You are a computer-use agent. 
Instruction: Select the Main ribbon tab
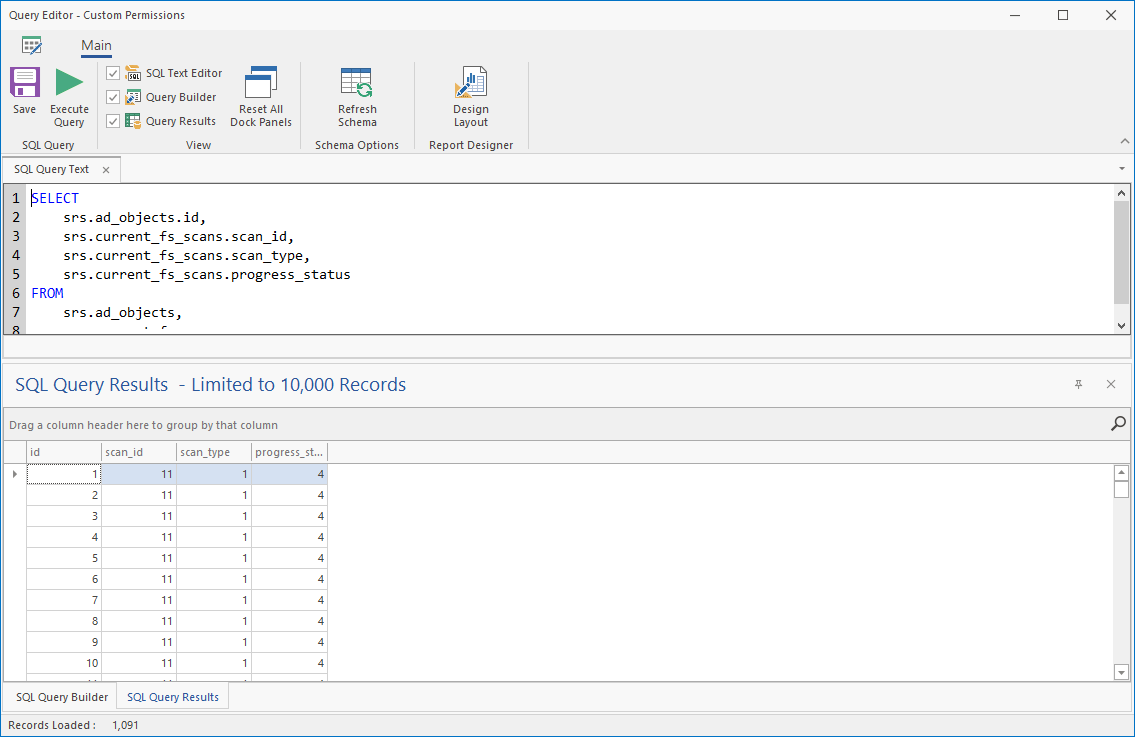click(x=96, y=46)
